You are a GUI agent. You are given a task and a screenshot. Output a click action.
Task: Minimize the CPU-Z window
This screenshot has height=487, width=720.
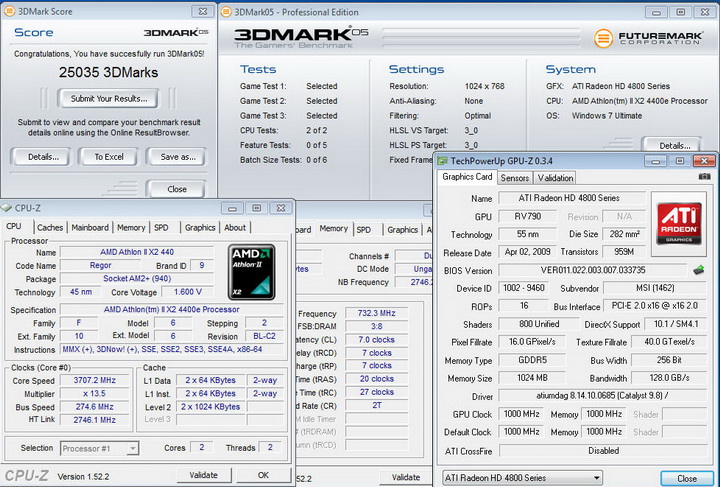tap(232, 208)
